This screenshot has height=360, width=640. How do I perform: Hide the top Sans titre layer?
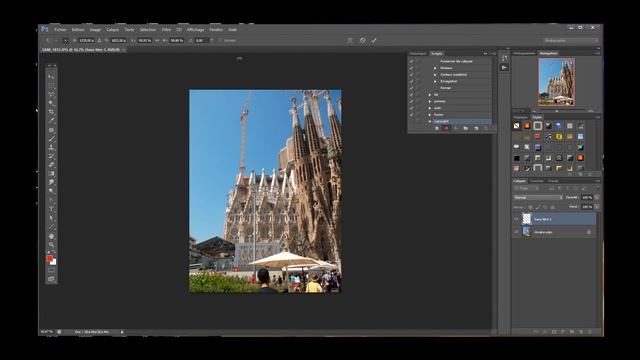point(516,219)
